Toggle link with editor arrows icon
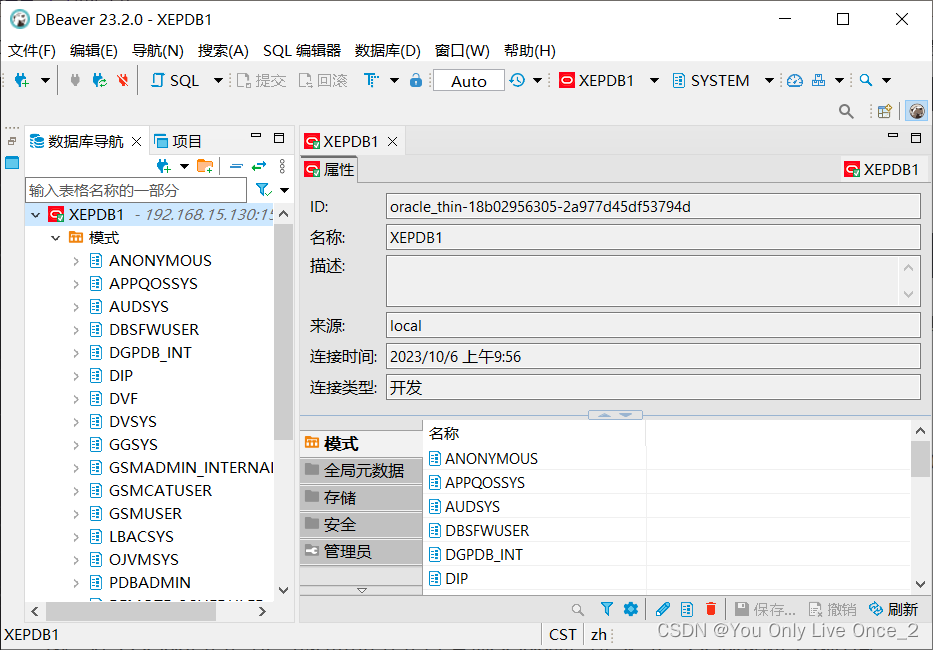The height and width of the screenshot is (650, 933). pos(259,166)
